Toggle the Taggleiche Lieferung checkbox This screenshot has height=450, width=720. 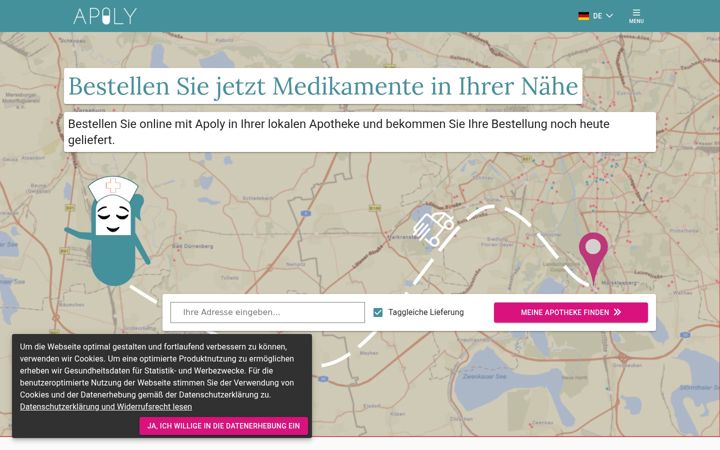coord(377,313)
